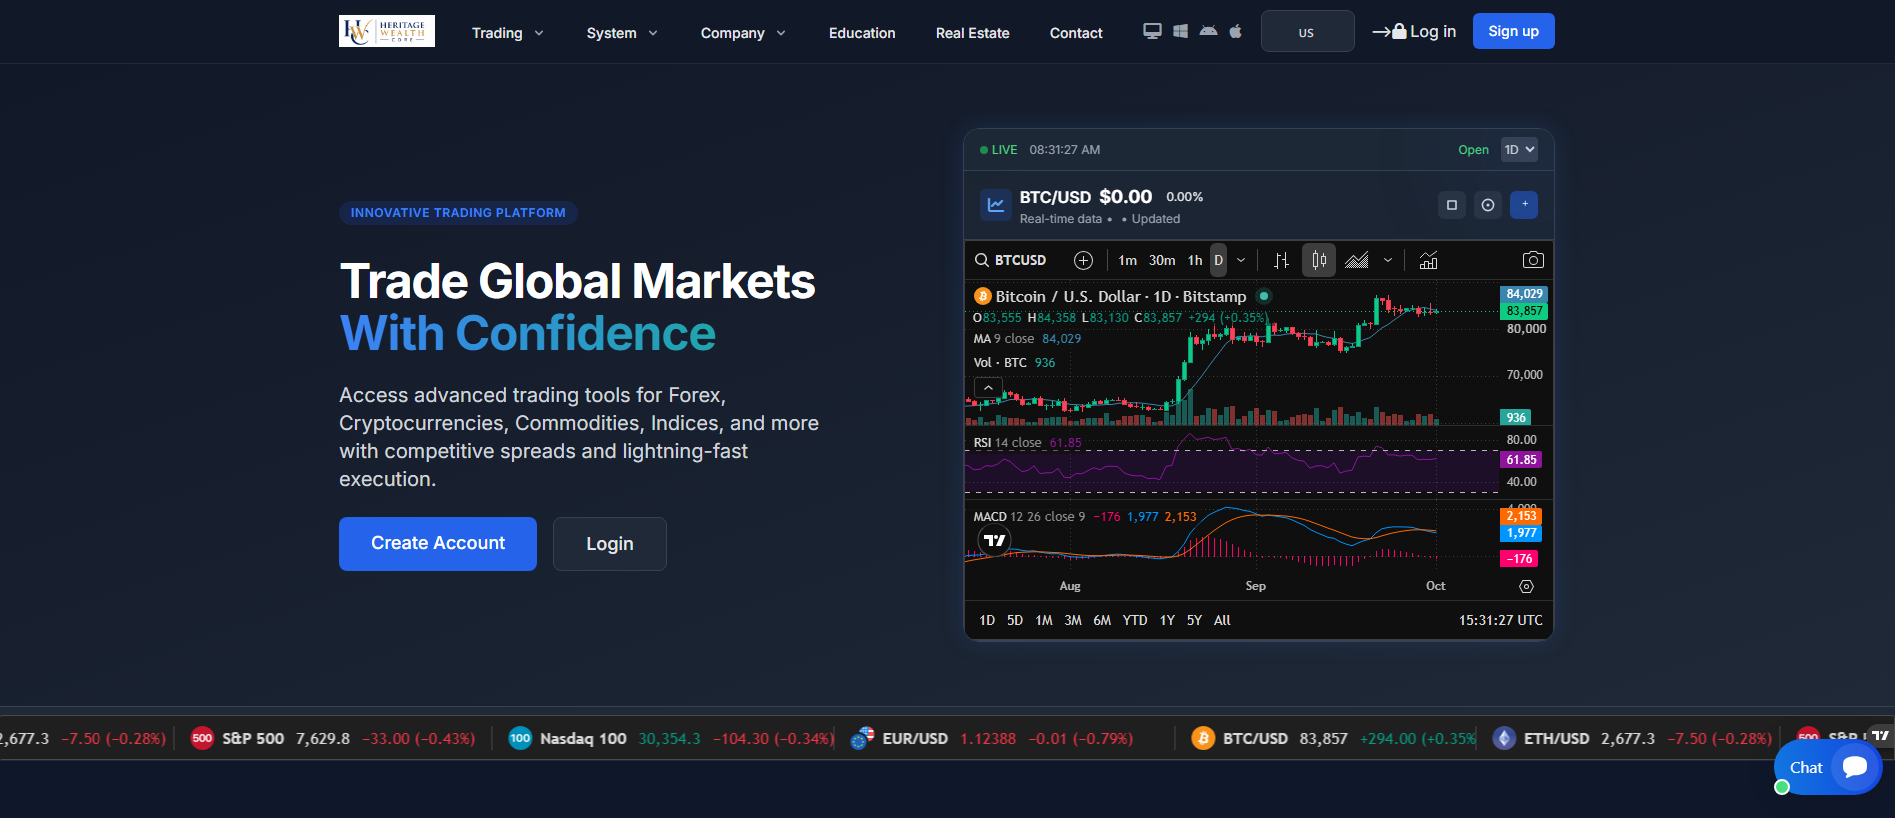Viewport: 1895px width, 818px height.
Task: Open chart settings gear near time axis
Action: pos(1526,586)
